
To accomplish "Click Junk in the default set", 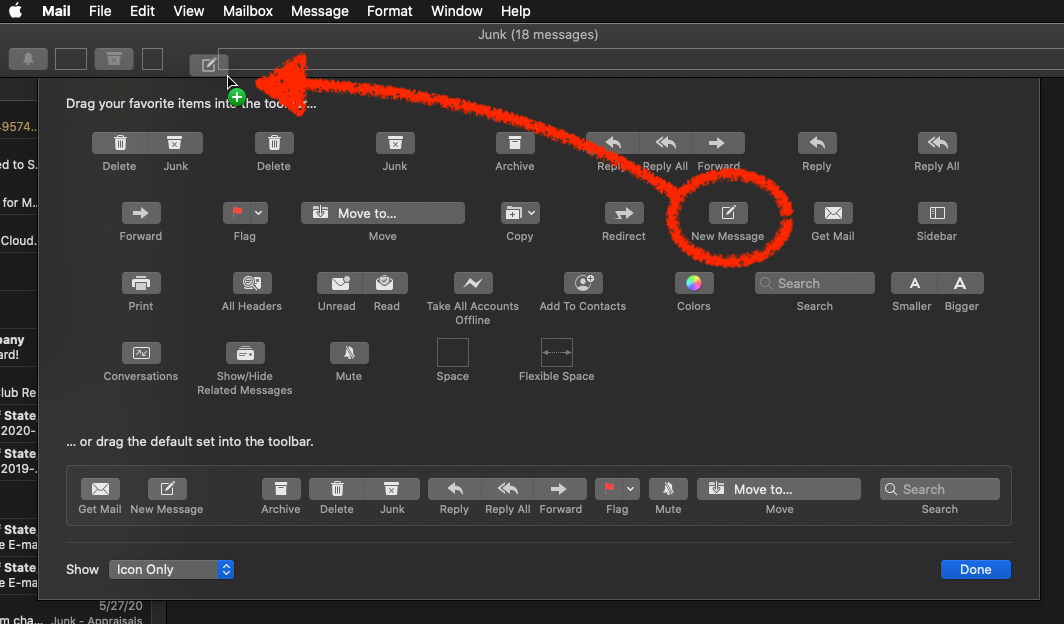I will click(392, 489).
